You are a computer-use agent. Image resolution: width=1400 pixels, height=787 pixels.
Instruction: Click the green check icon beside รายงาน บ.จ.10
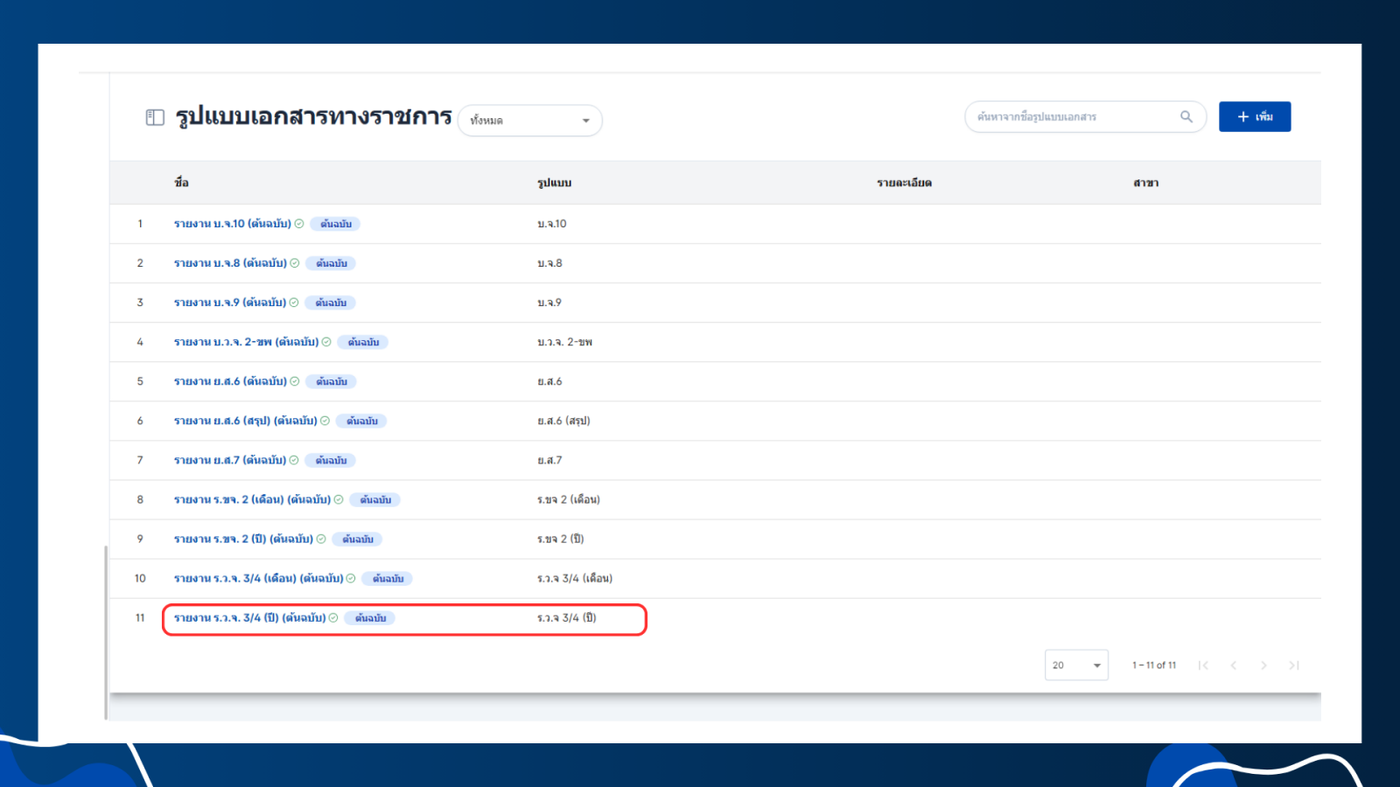[299, 224]
